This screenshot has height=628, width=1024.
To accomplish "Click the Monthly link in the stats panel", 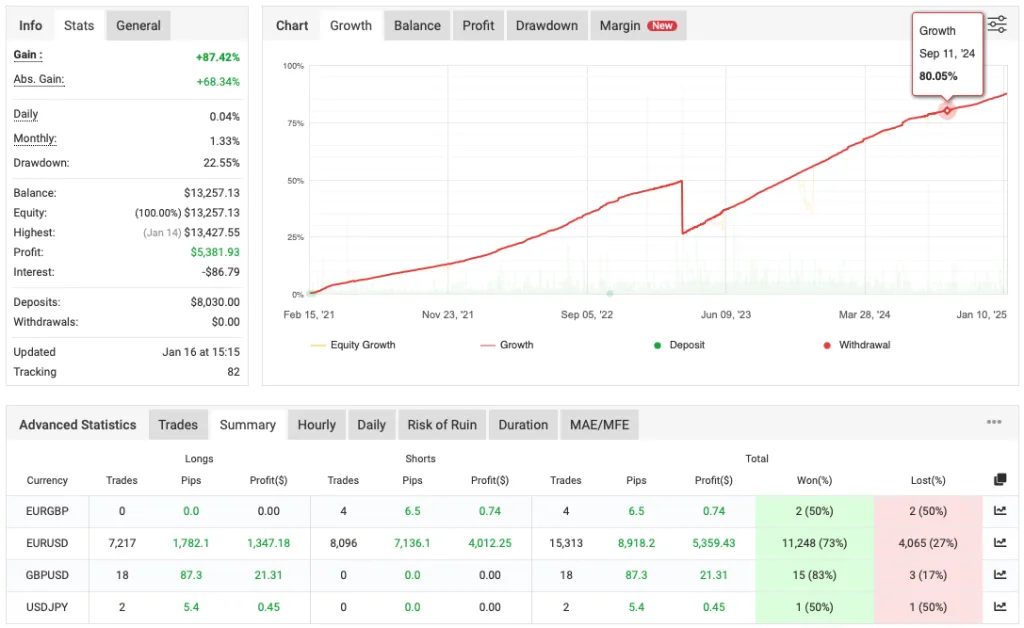I will [34, 138].
